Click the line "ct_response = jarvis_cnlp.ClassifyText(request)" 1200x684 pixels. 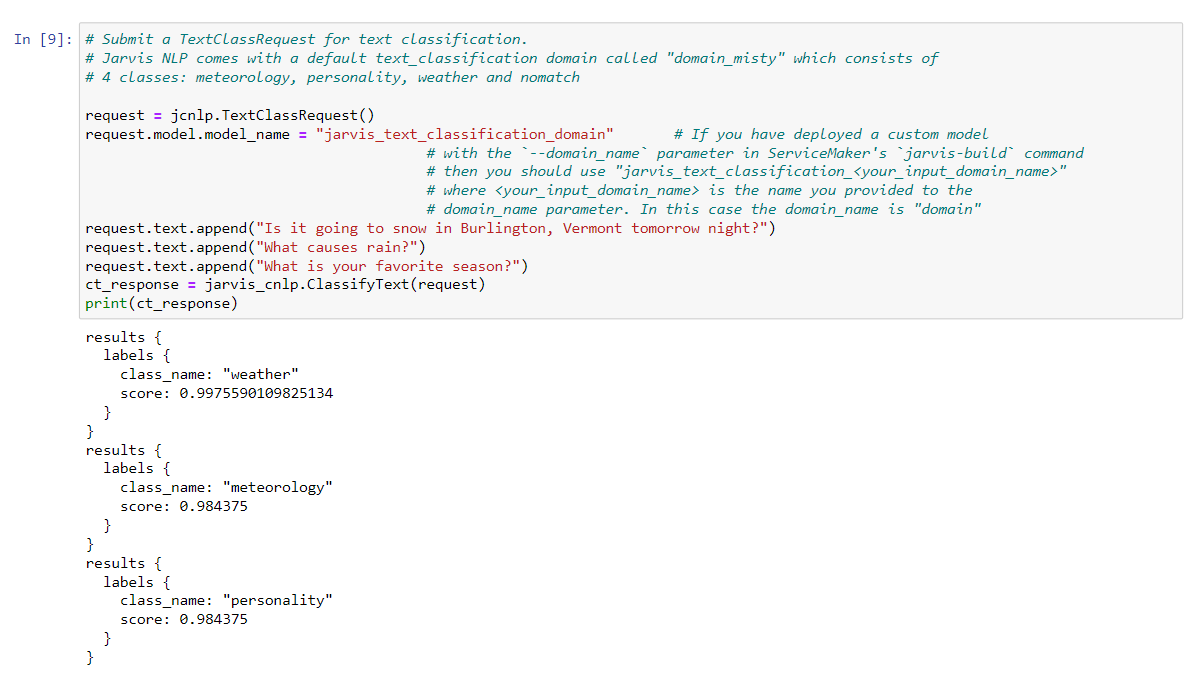click(285, 285)
